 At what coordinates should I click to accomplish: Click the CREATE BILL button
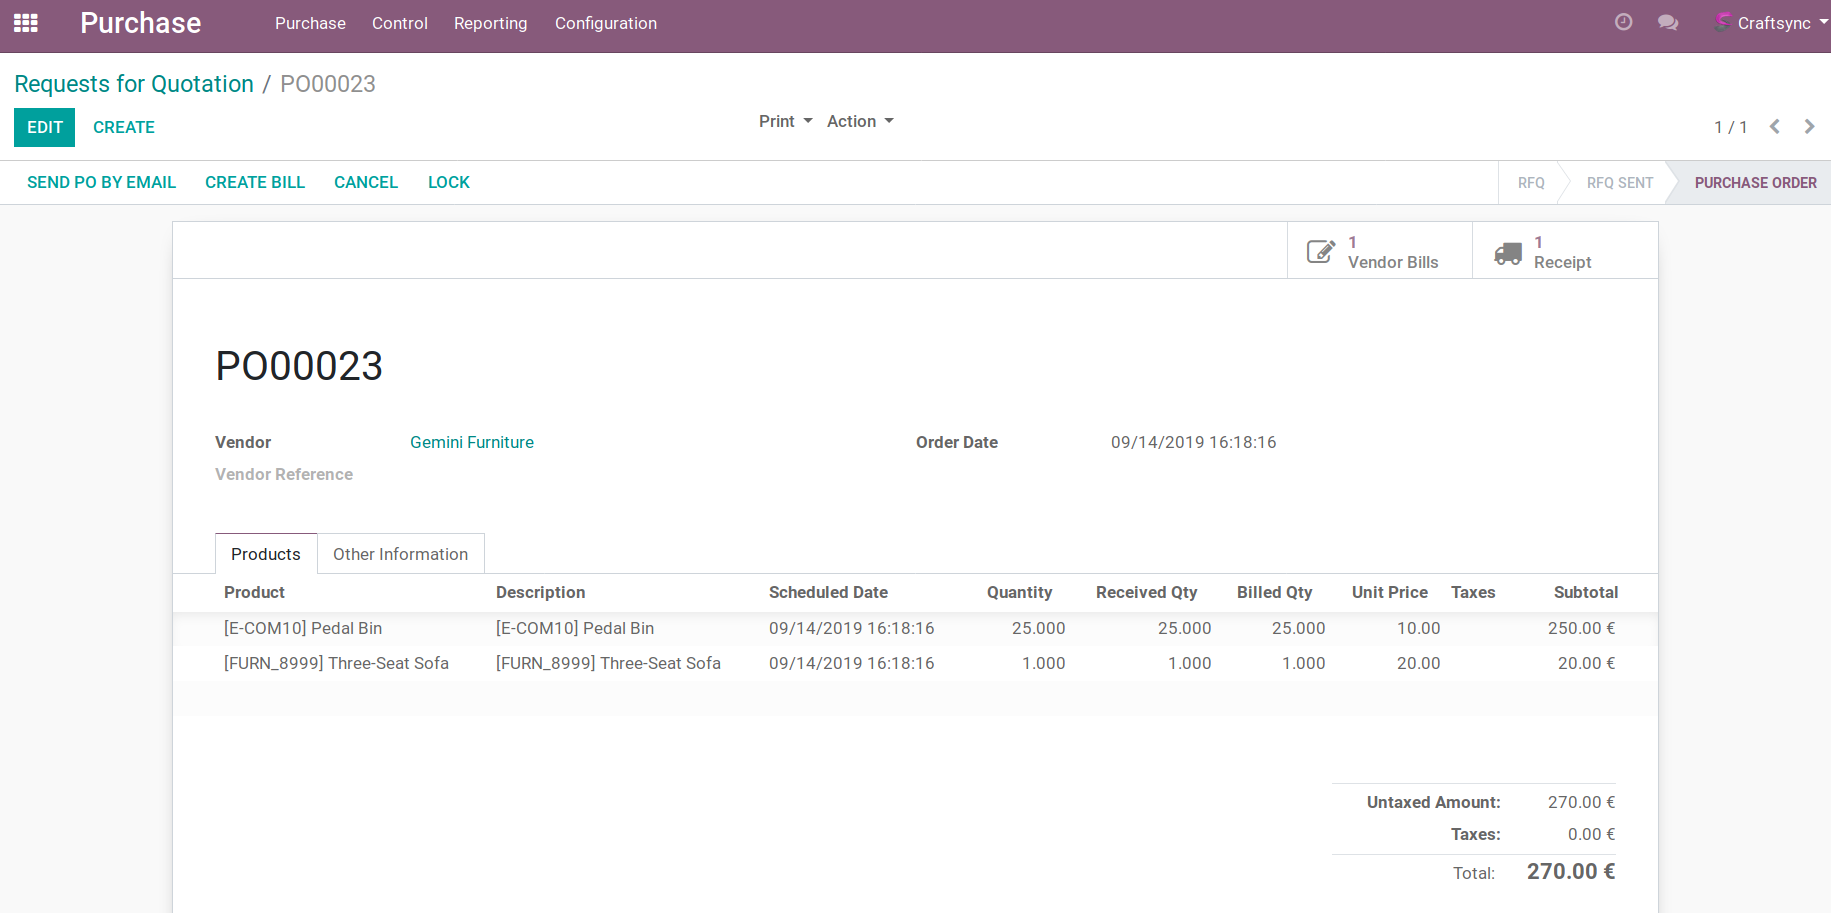click(255, 182)
